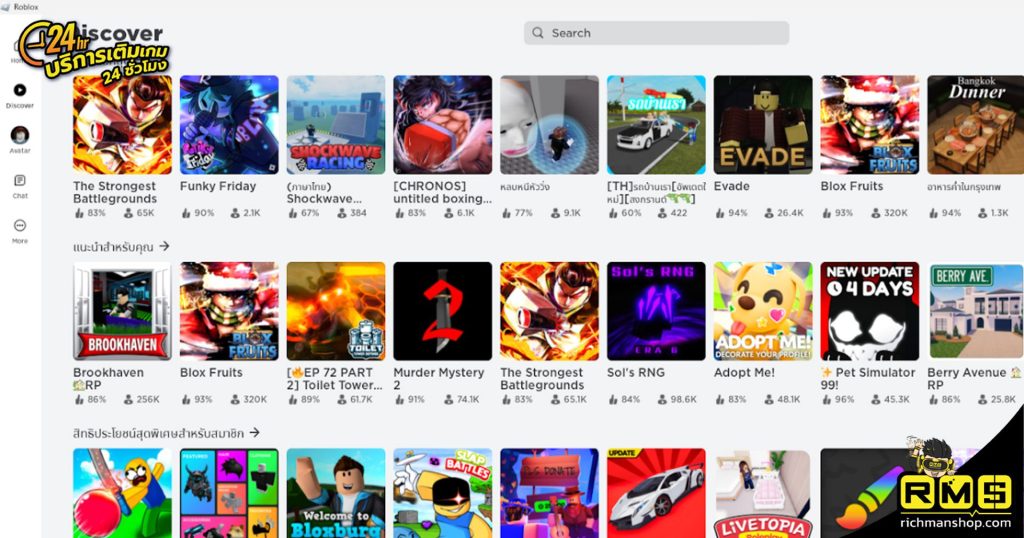Expand the แนะนำสำหรับคุณ section arrow
The width and height of the screenshot is (1024, 538).
[x=164, y=246]
